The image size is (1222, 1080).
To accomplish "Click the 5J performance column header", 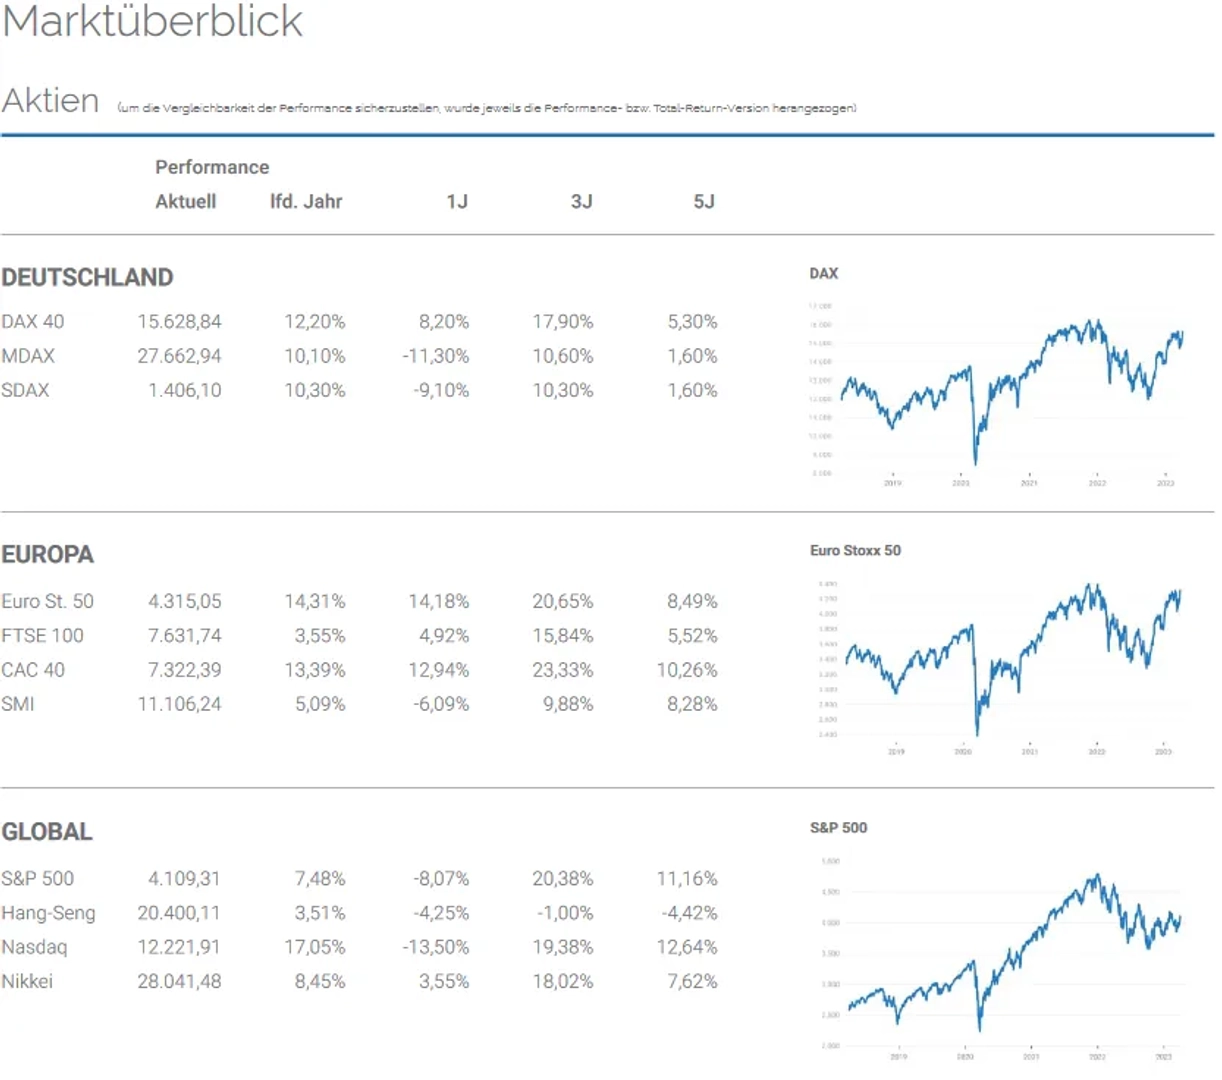I will click(x=704, y=201).
